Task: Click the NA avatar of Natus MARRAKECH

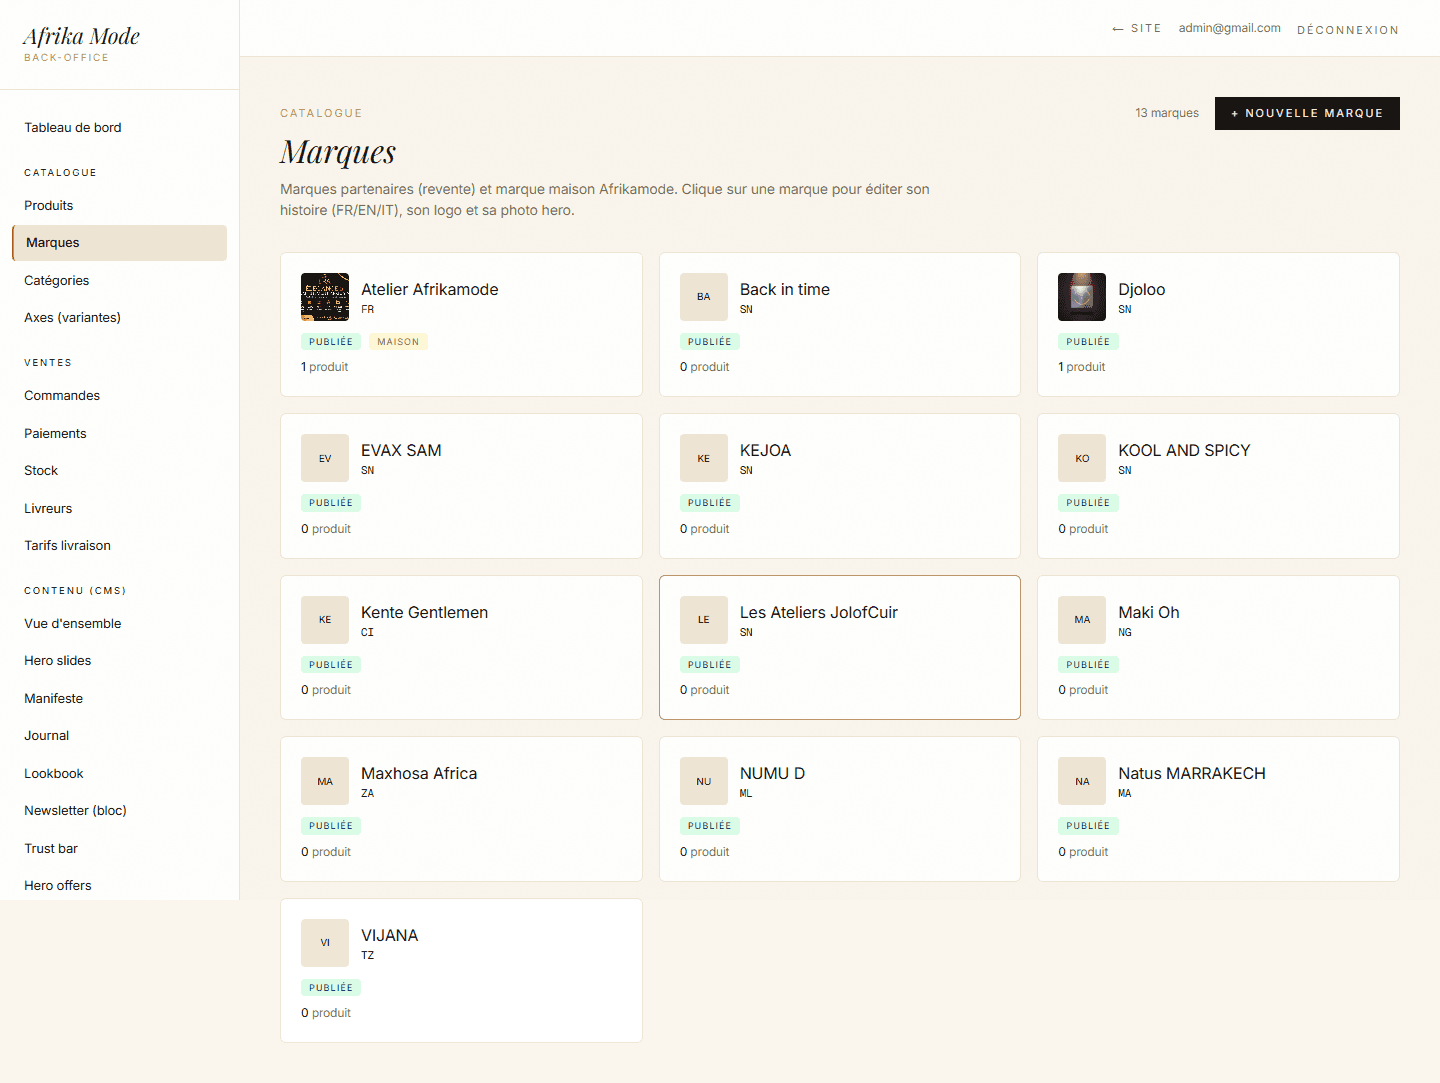Action: coord(1082,781)
